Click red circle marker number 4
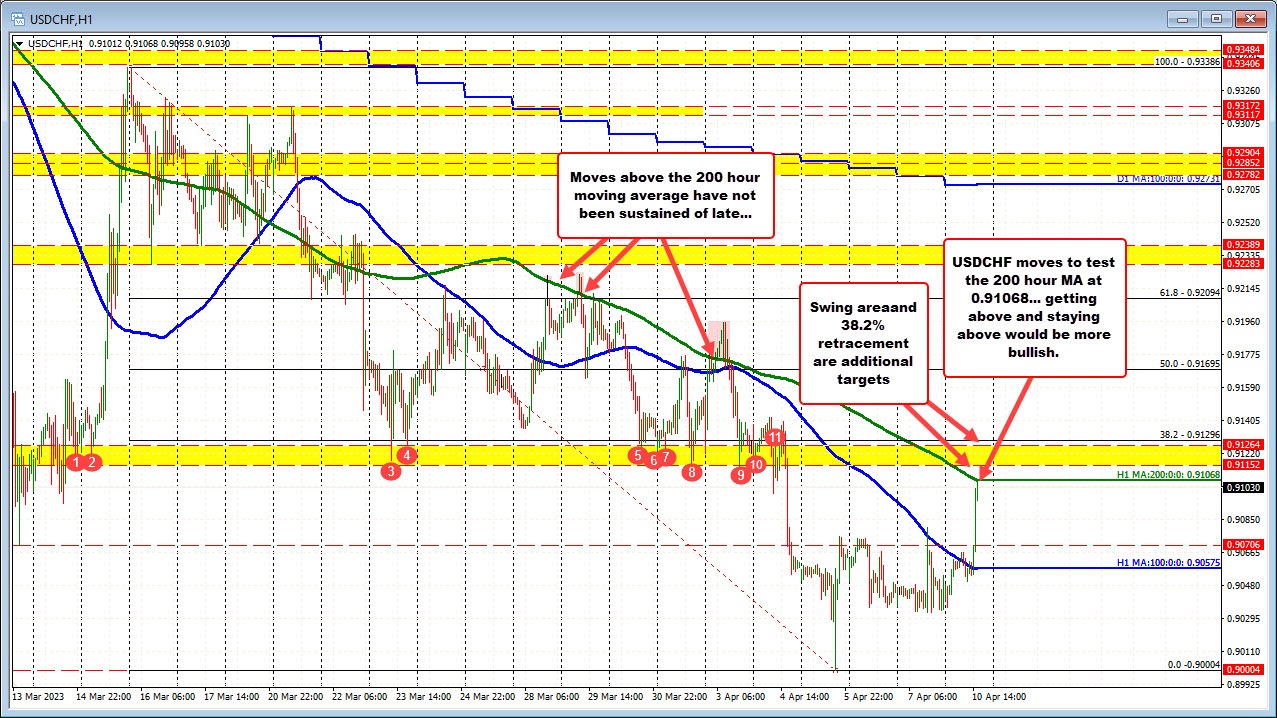1277x718 pixels. tap(408, 454)
